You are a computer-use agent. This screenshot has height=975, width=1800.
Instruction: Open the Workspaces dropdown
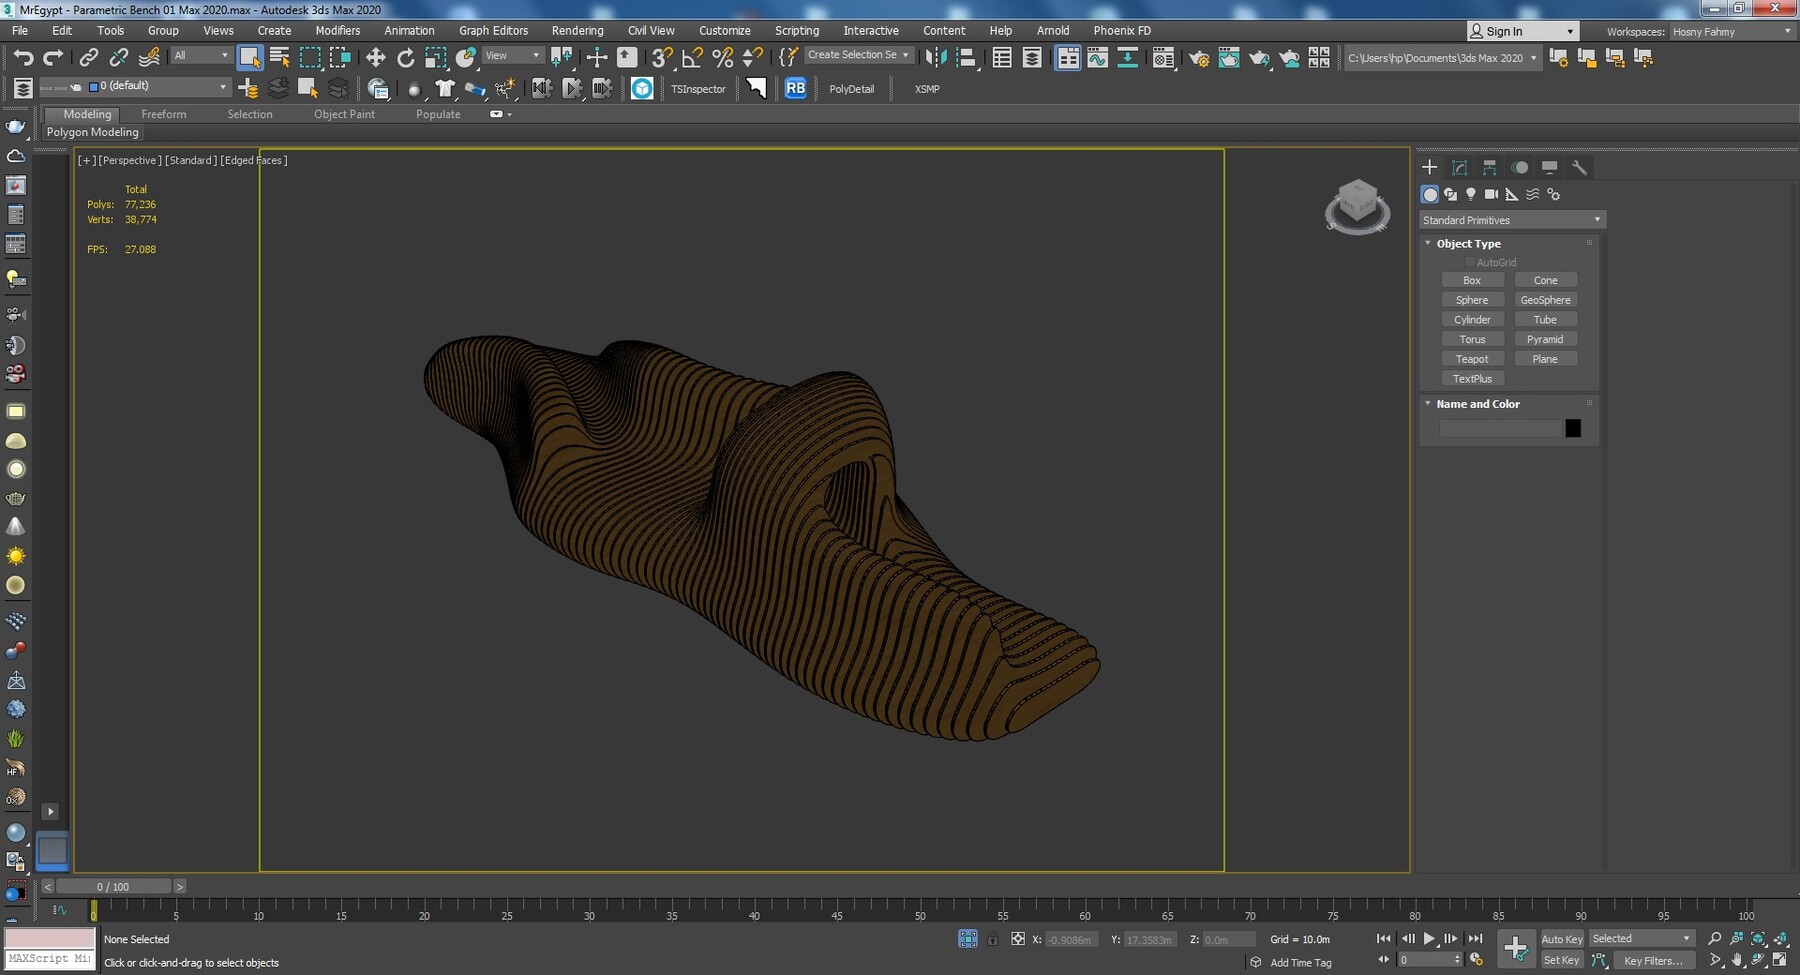1730,31
